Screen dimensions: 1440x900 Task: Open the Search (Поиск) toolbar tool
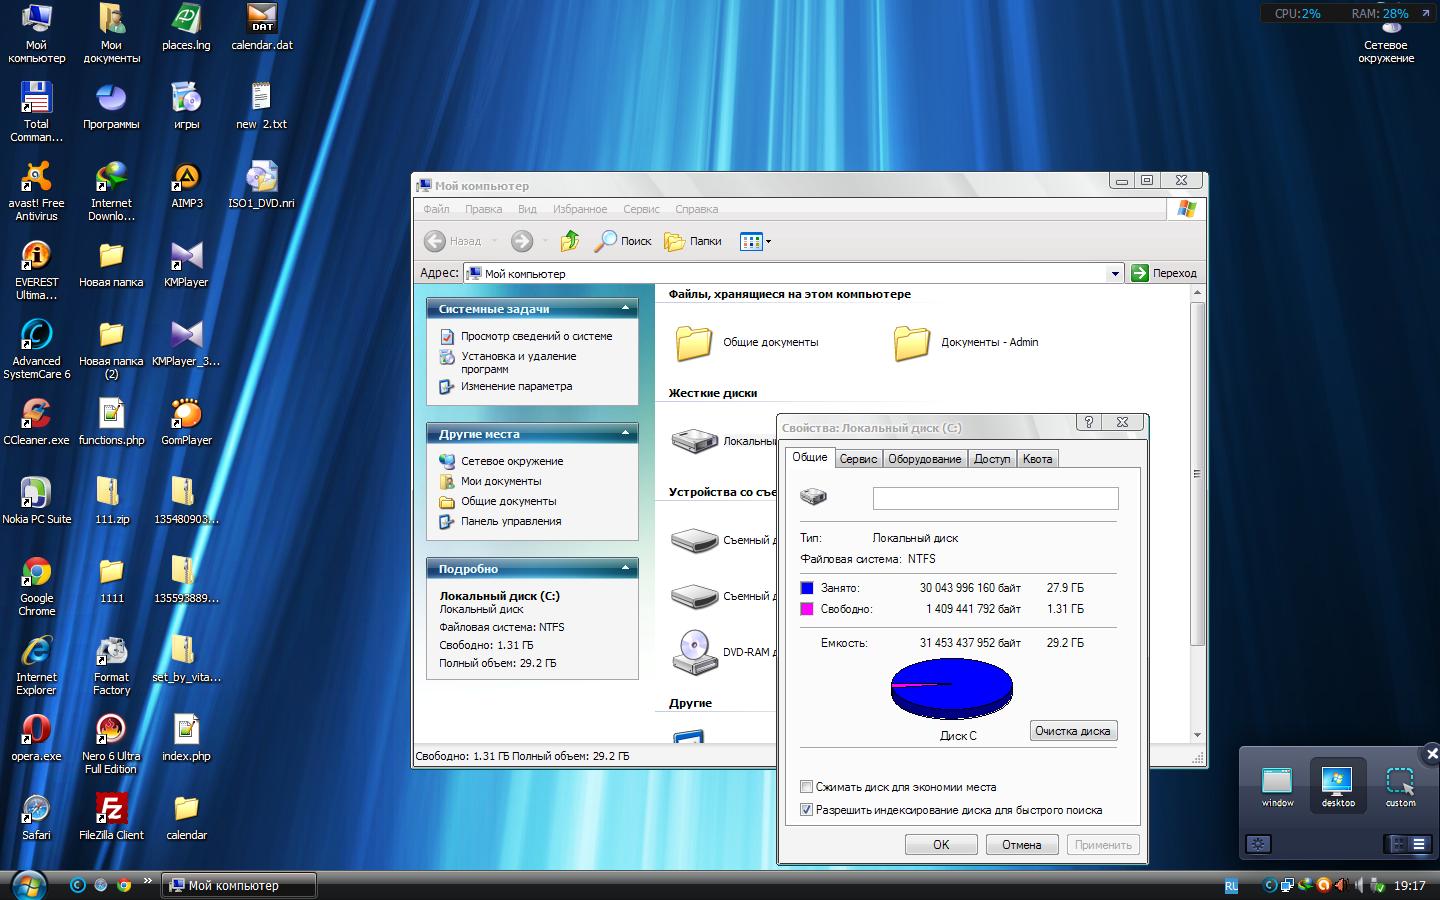point(622,241)
